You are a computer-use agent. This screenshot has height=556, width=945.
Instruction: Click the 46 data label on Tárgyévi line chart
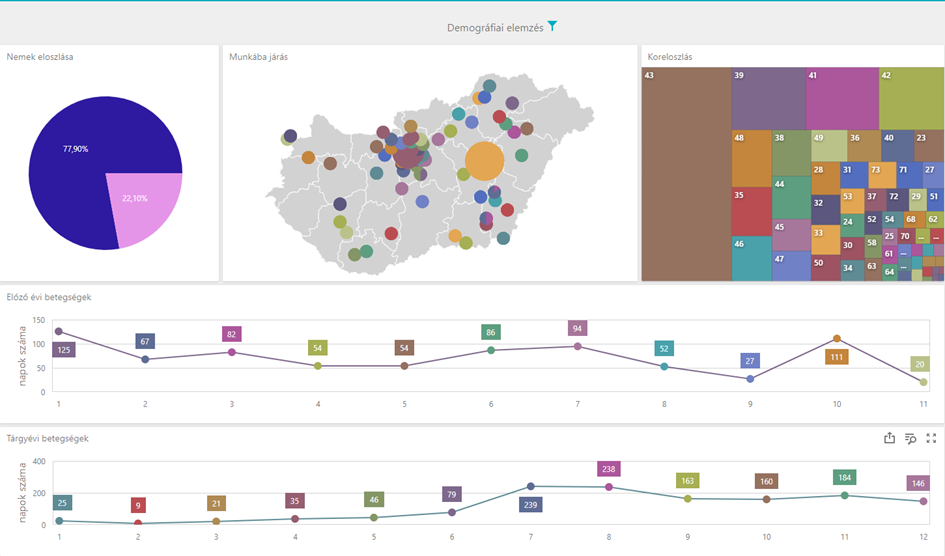[374, 499]
